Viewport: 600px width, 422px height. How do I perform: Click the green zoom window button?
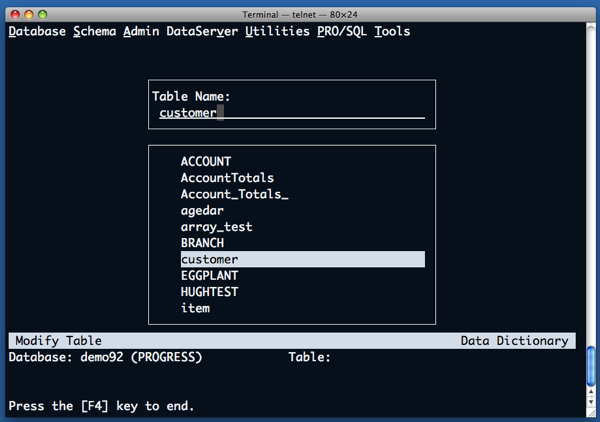43,14
